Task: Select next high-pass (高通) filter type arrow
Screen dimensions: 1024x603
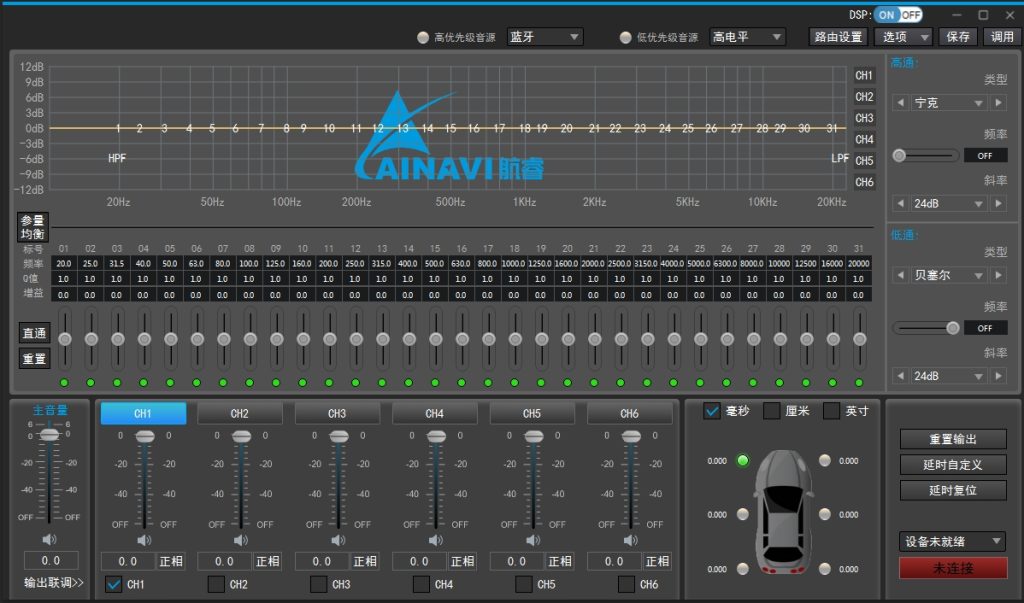Action: (x=999, y=103)
